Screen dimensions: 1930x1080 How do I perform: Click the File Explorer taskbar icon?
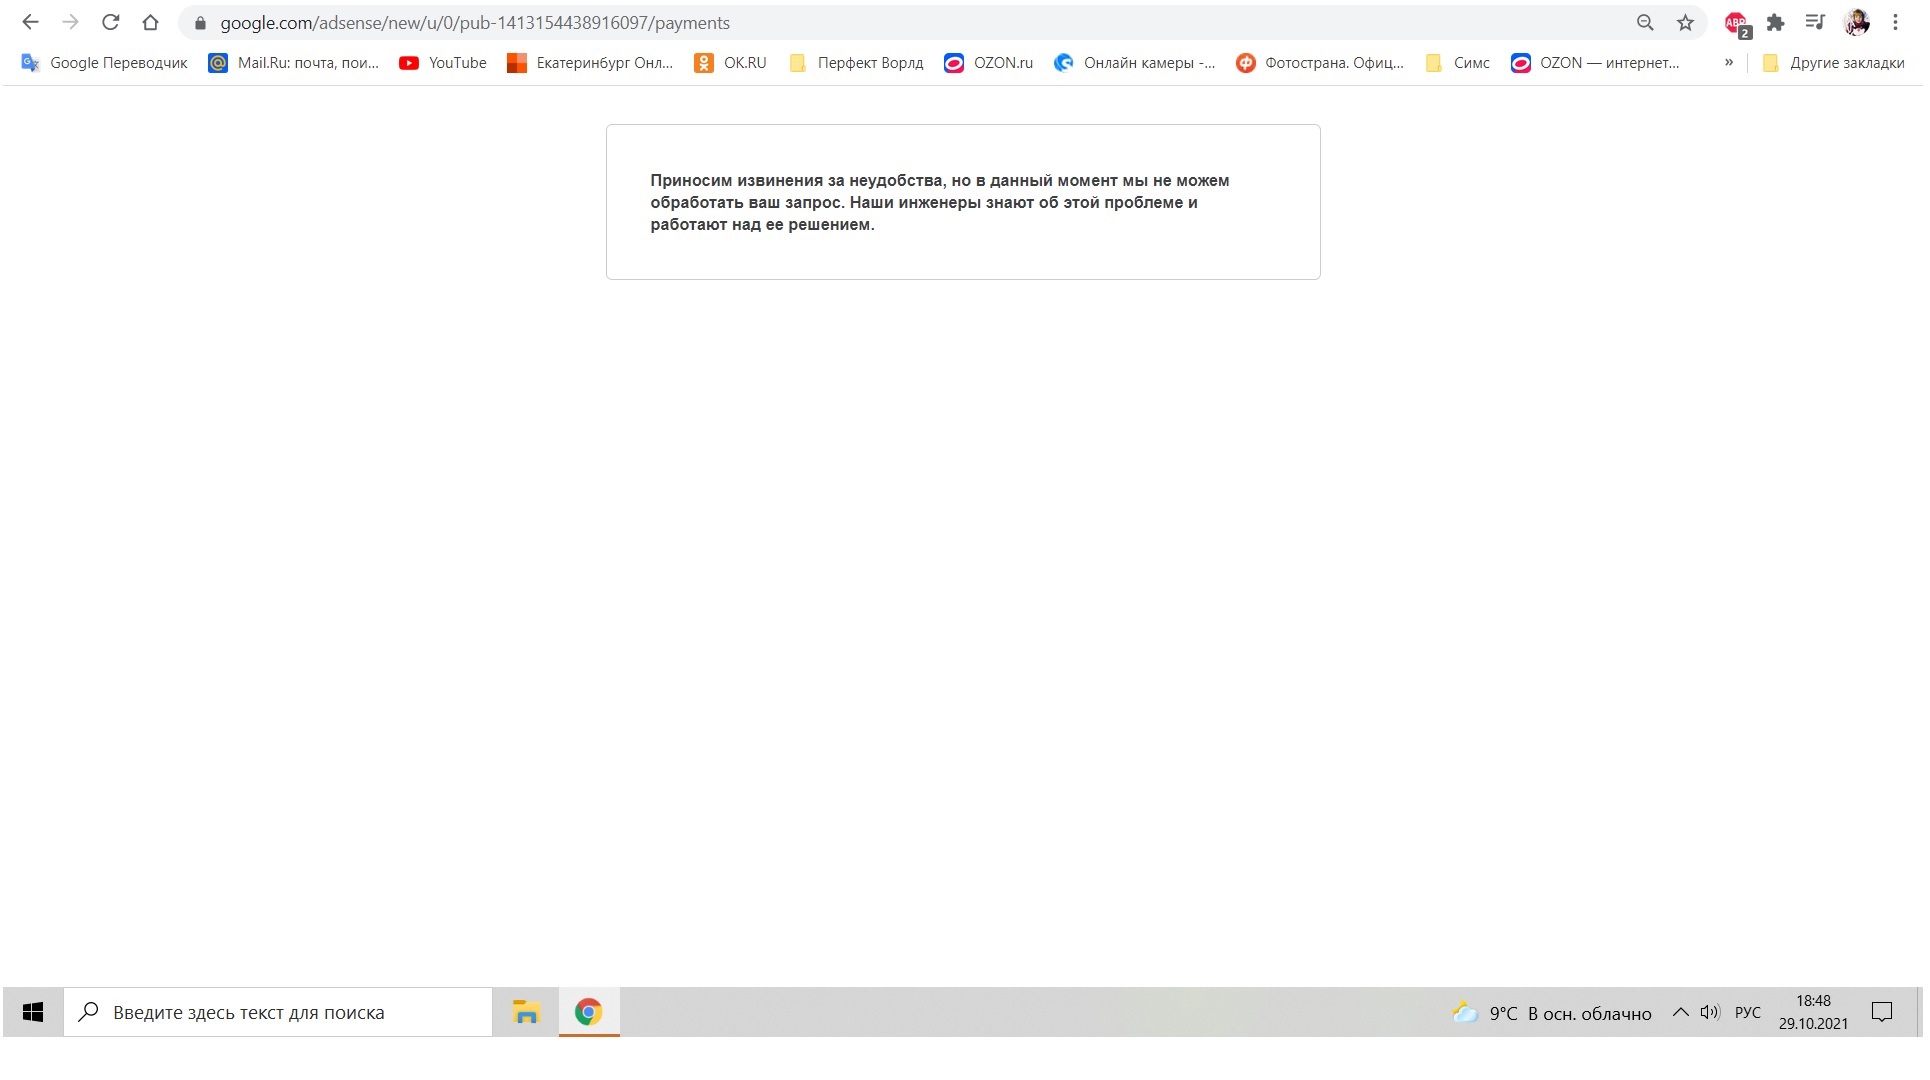pos(526,1012)
